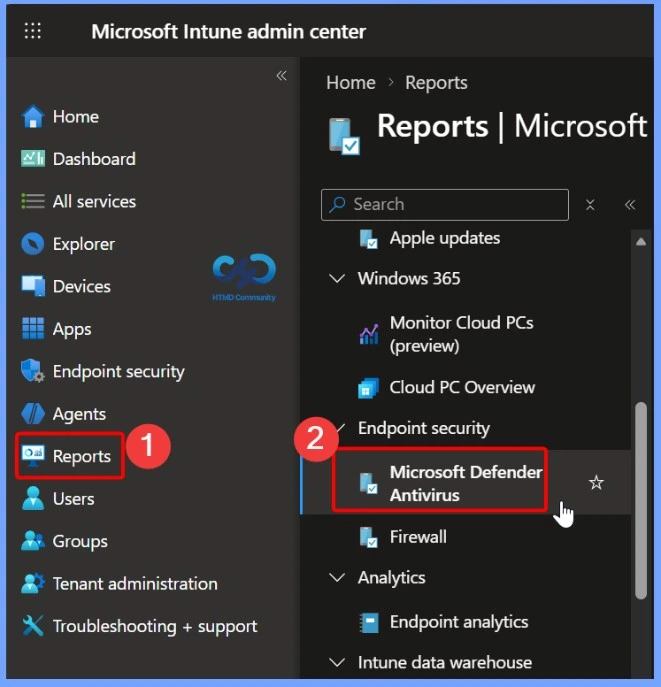Open Troubleshooting + support
661x687 pixels.
click(x=155, y=626)
